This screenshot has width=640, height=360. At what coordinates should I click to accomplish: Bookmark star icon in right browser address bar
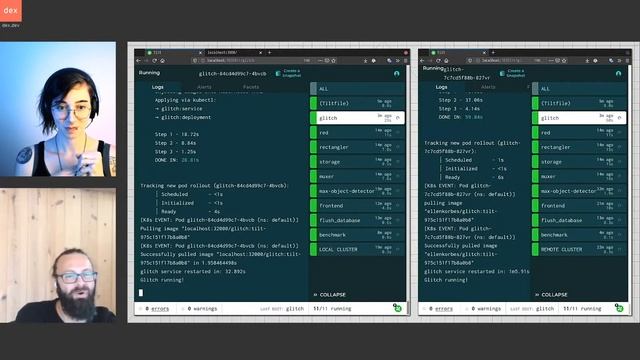[x=564, y=60]
